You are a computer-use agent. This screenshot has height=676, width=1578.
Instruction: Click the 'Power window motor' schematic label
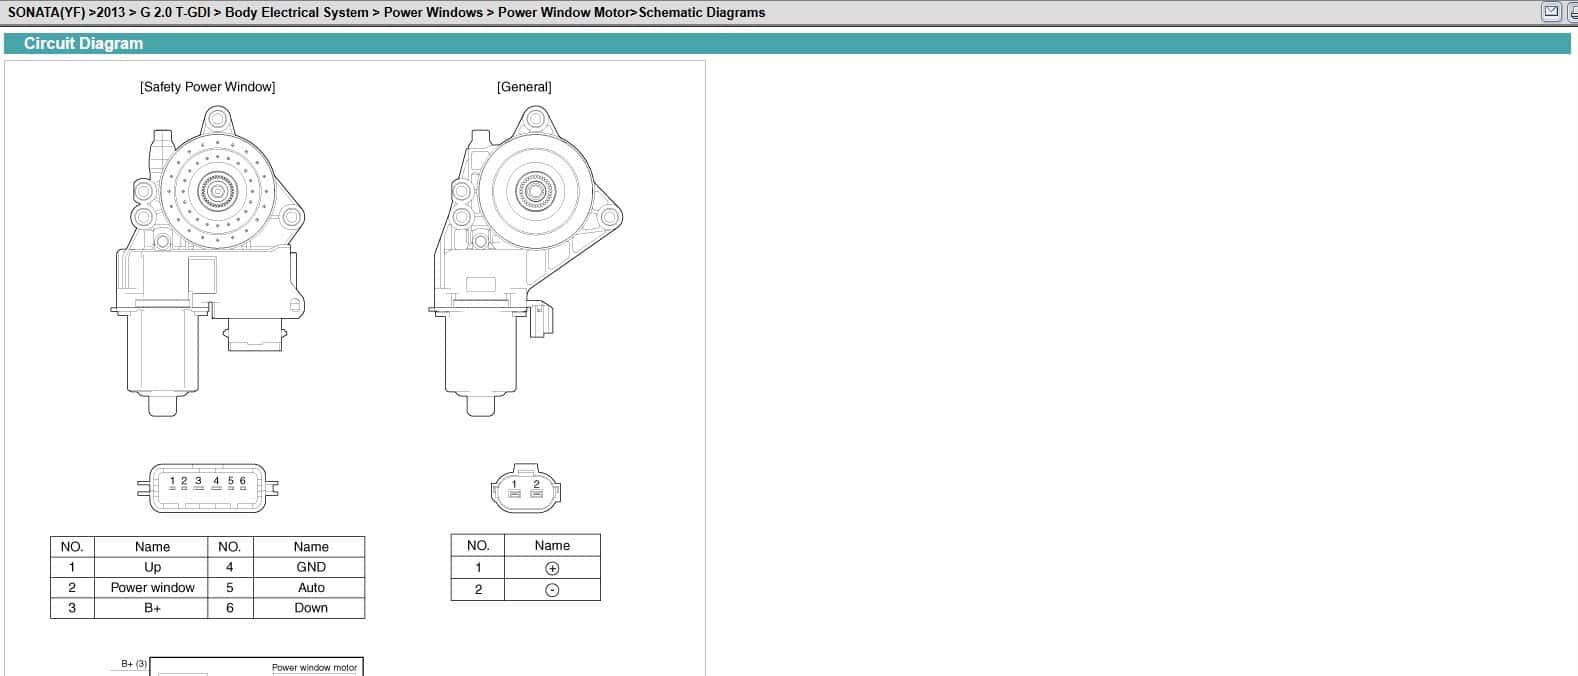(x=314, y=667)
